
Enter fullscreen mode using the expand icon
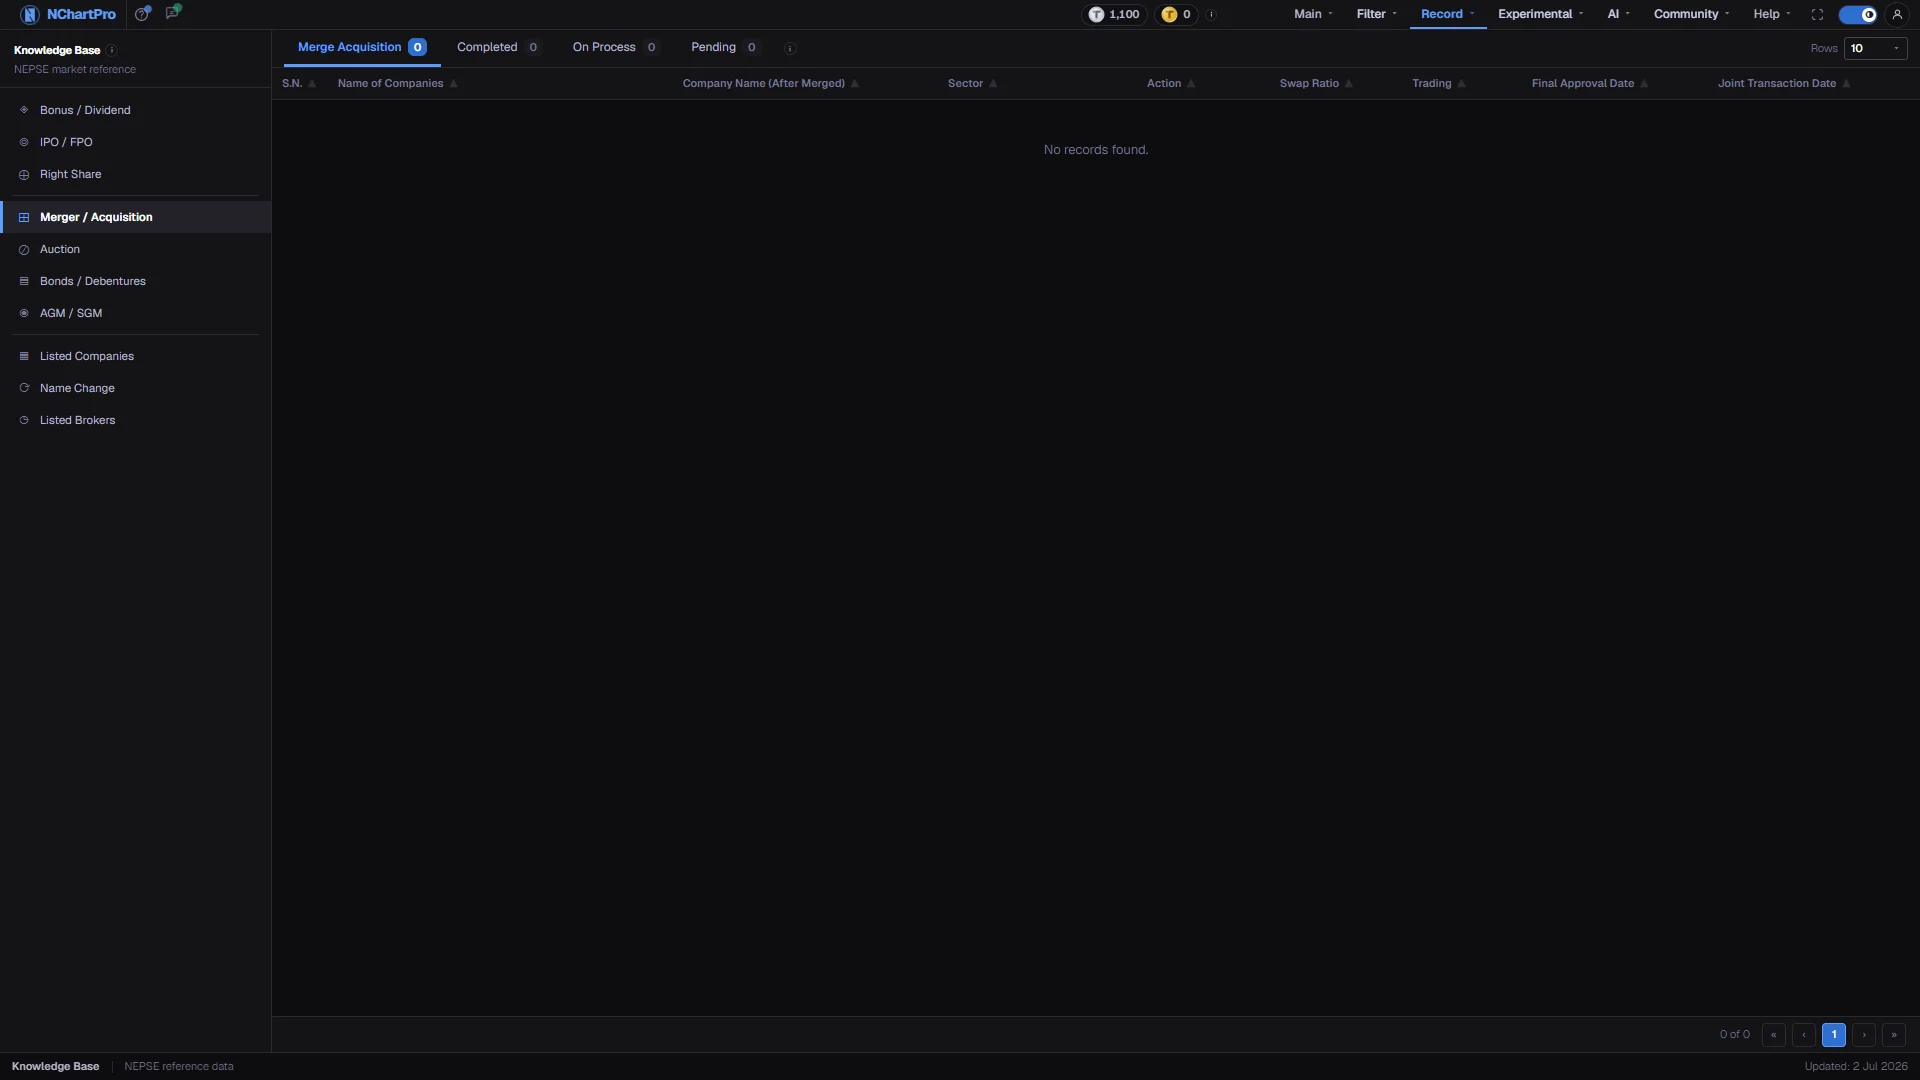click(x=1817, y=14)
